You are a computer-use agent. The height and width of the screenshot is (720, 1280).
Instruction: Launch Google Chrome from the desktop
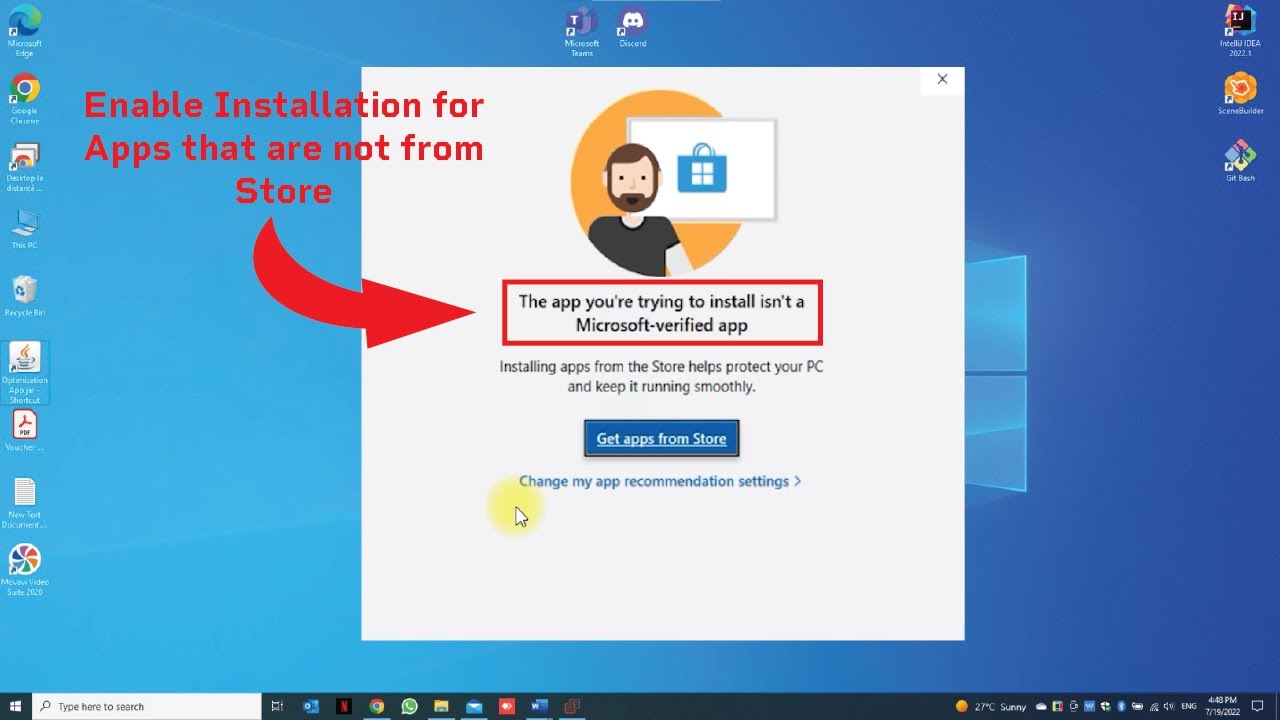[25, 99]
